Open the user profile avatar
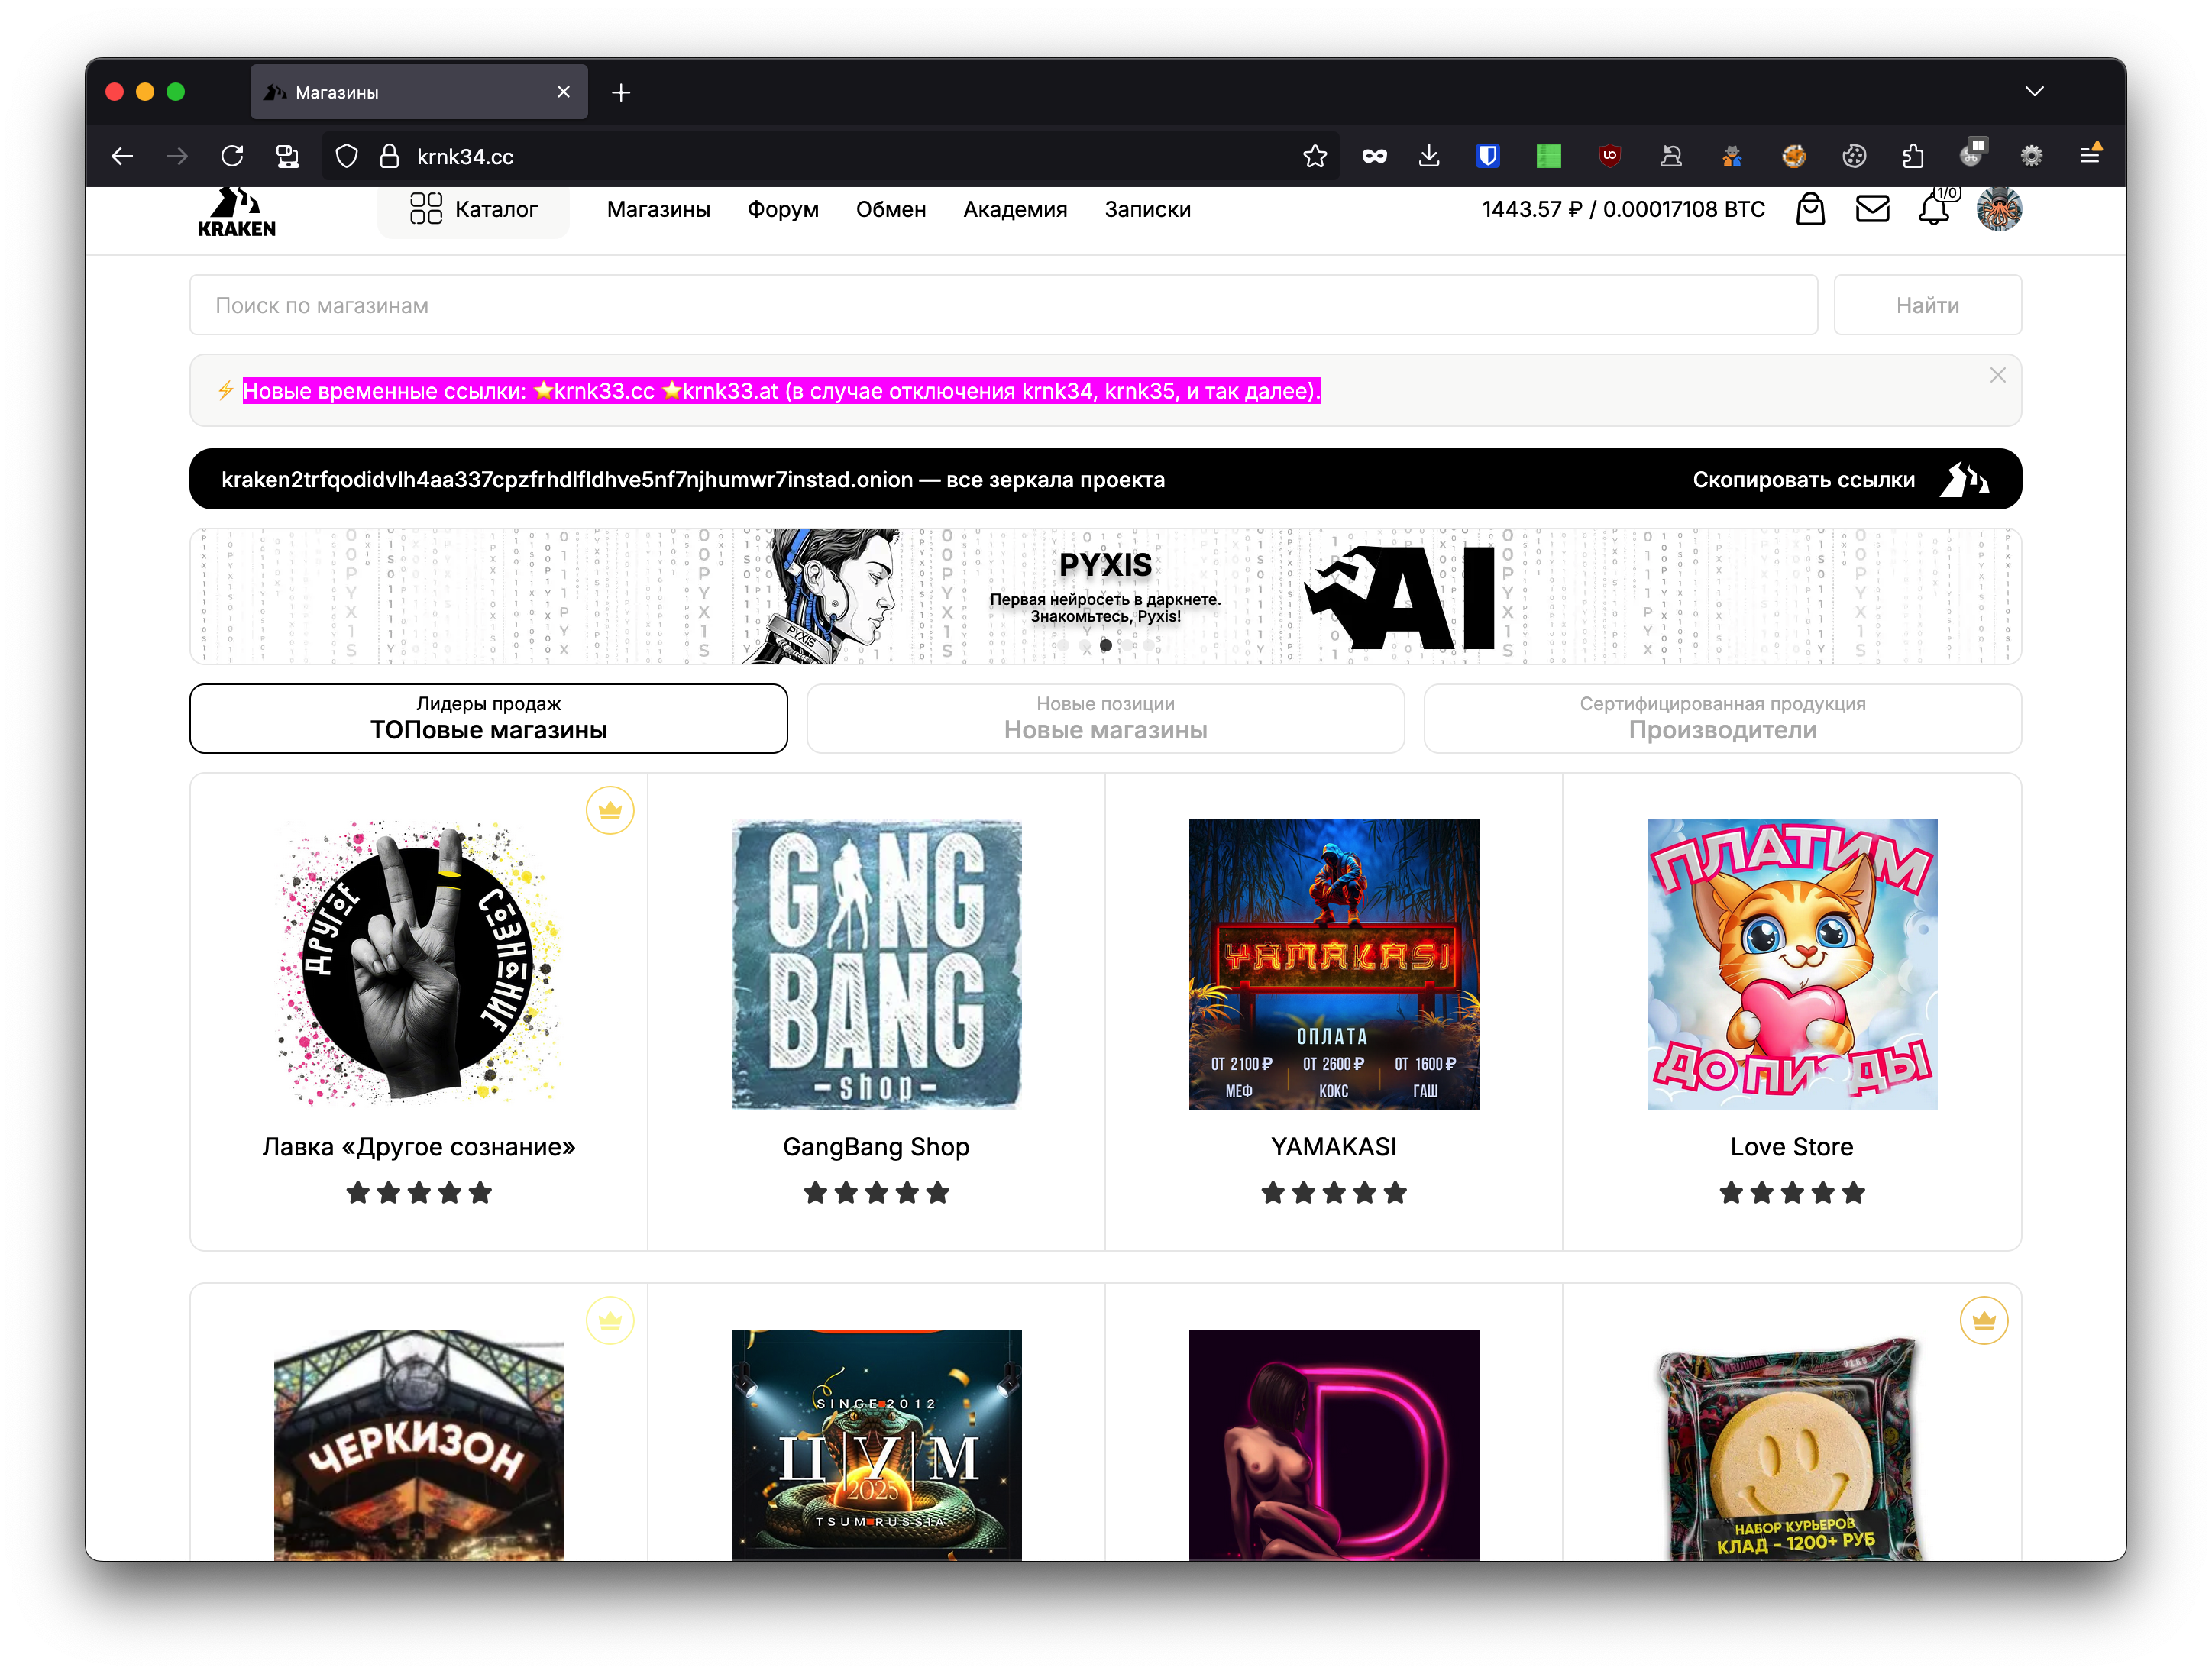This screenshot has width=2212, height=1674. (1999, 209)
